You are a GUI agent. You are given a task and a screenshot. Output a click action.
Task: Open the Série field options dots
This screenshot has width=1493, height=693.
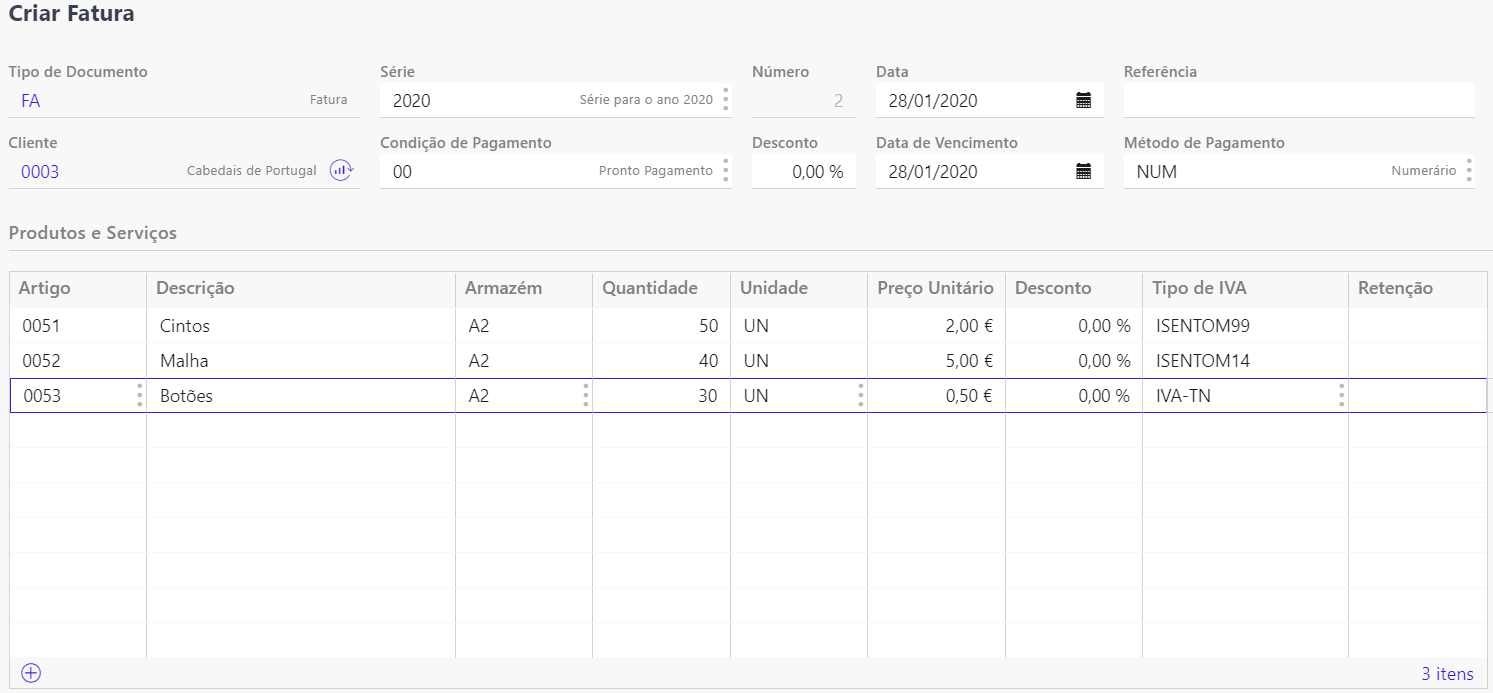(726, 100)
